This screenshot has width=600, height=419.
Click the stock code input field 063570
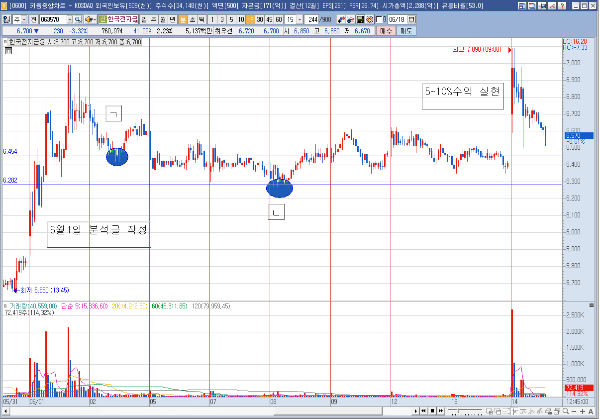[54, 20]
